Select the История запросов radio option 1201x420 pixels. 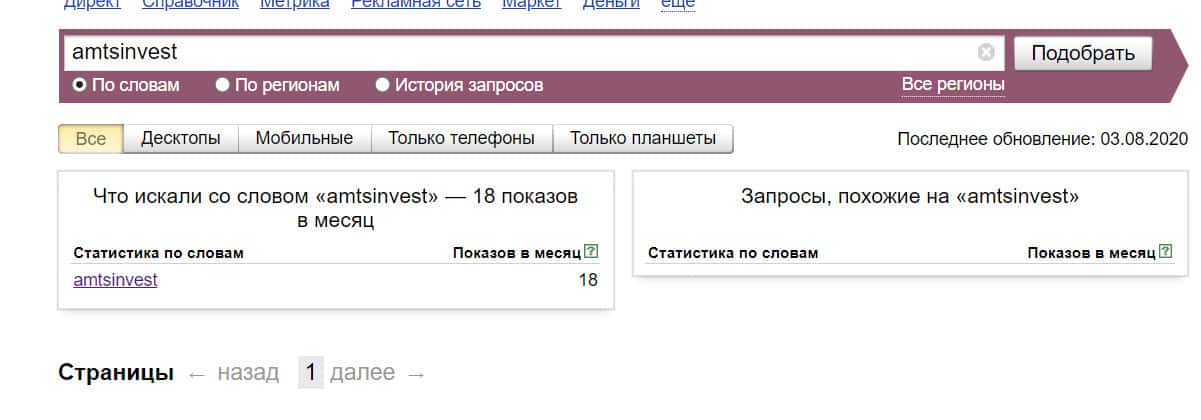[x=459, y=85]
